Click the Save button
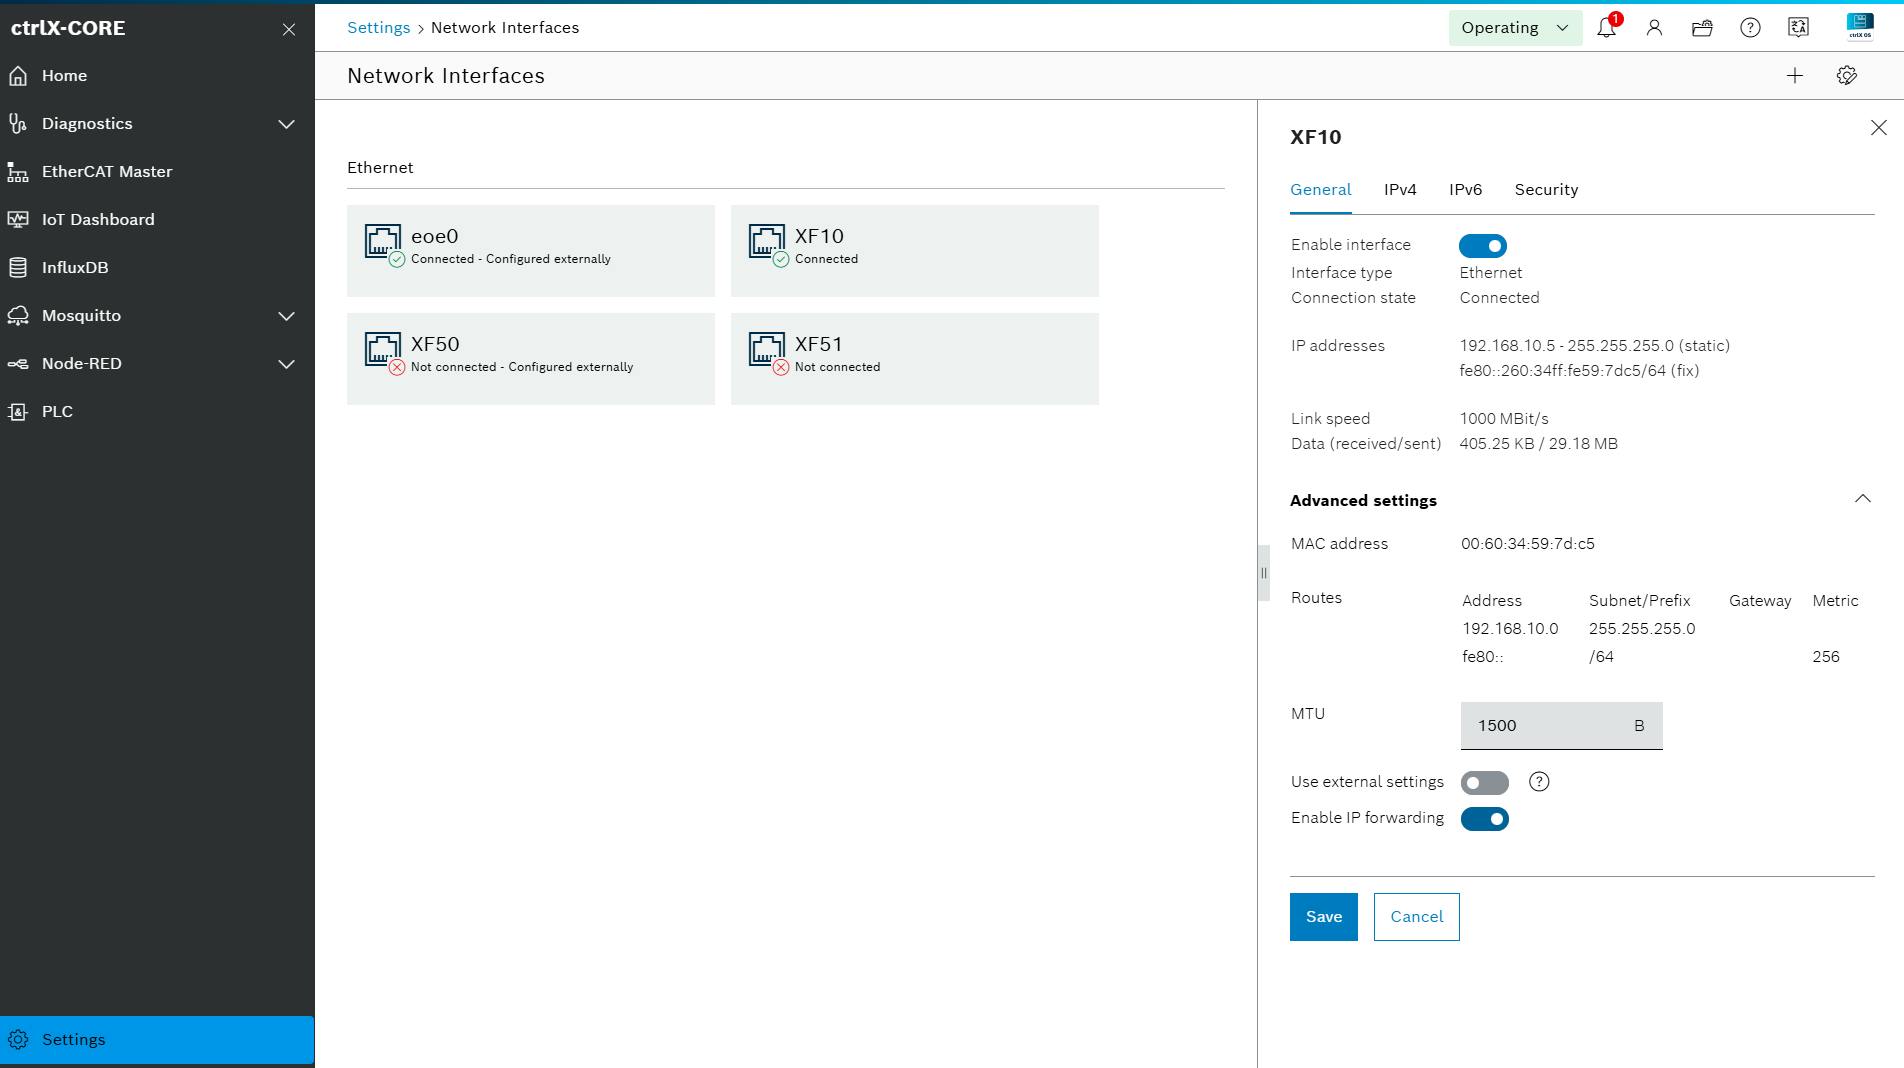The image size is (1904, 1068). pos(1323,917)
